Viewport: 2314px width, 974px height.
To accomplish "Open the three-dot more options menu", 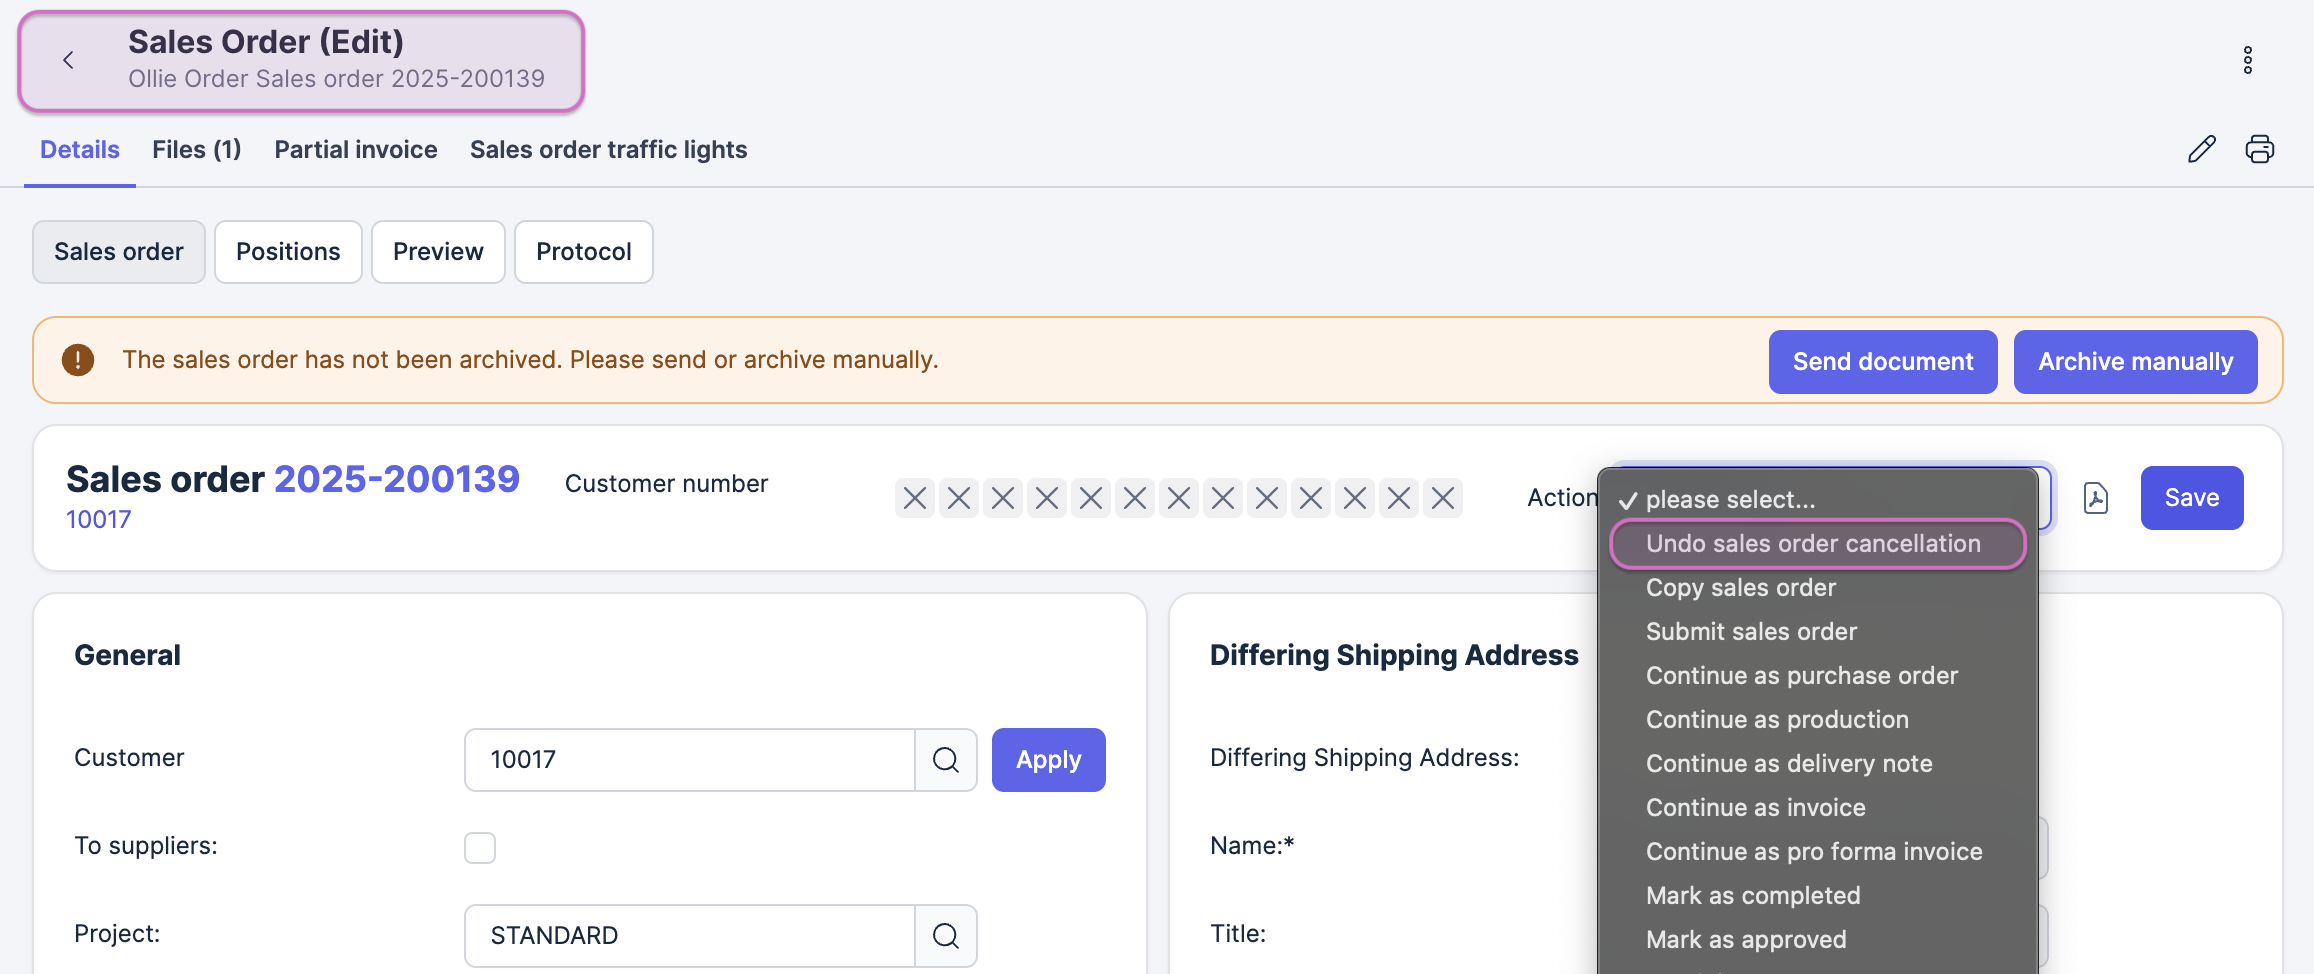I will pos(2247,60).
